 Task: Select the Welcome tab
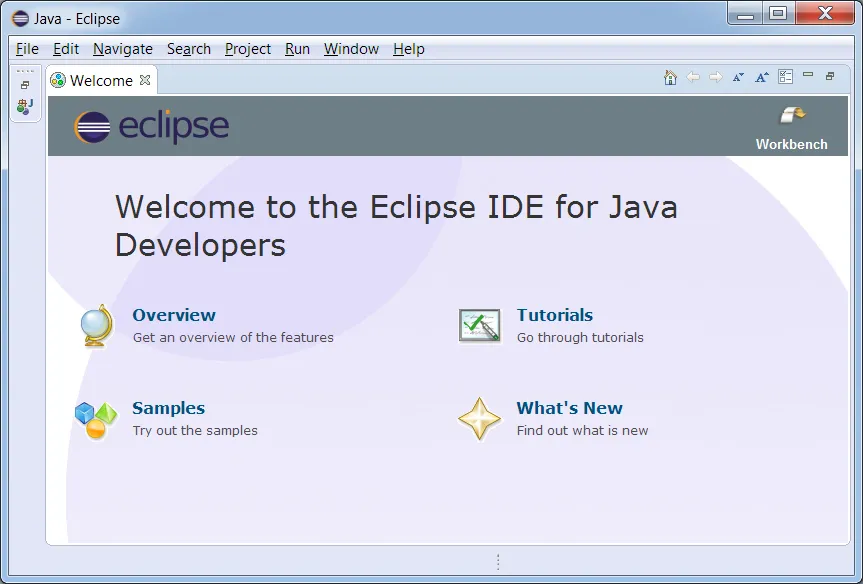point(101,80)
